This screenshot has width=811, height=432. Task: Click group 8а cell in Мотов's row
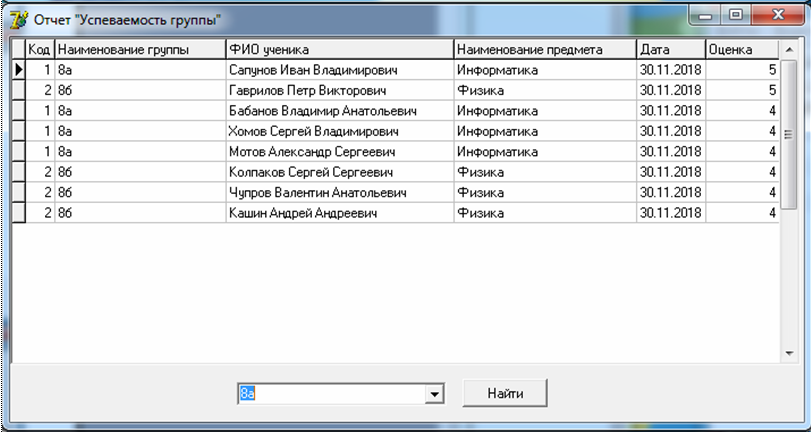point(140,152)
